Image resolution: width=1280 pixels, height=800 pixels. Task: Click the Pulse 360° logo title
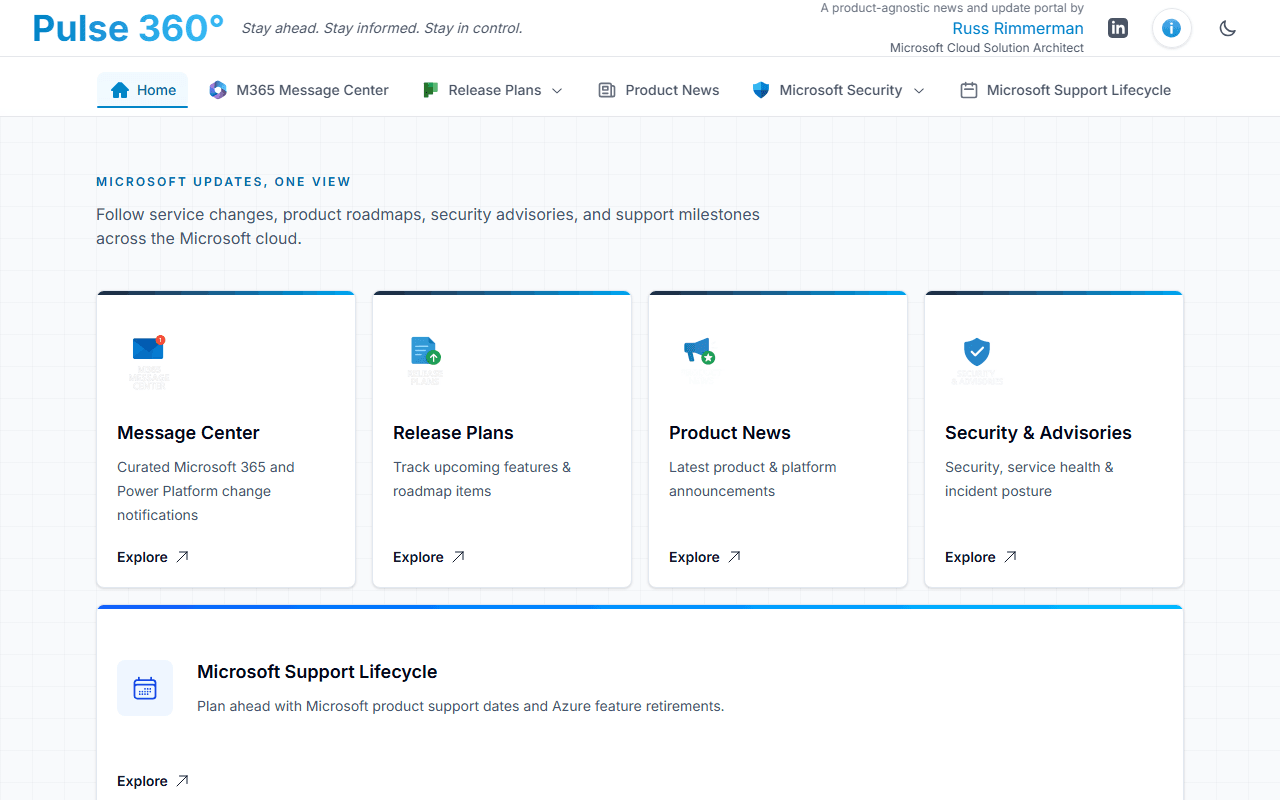click(128, 28)
